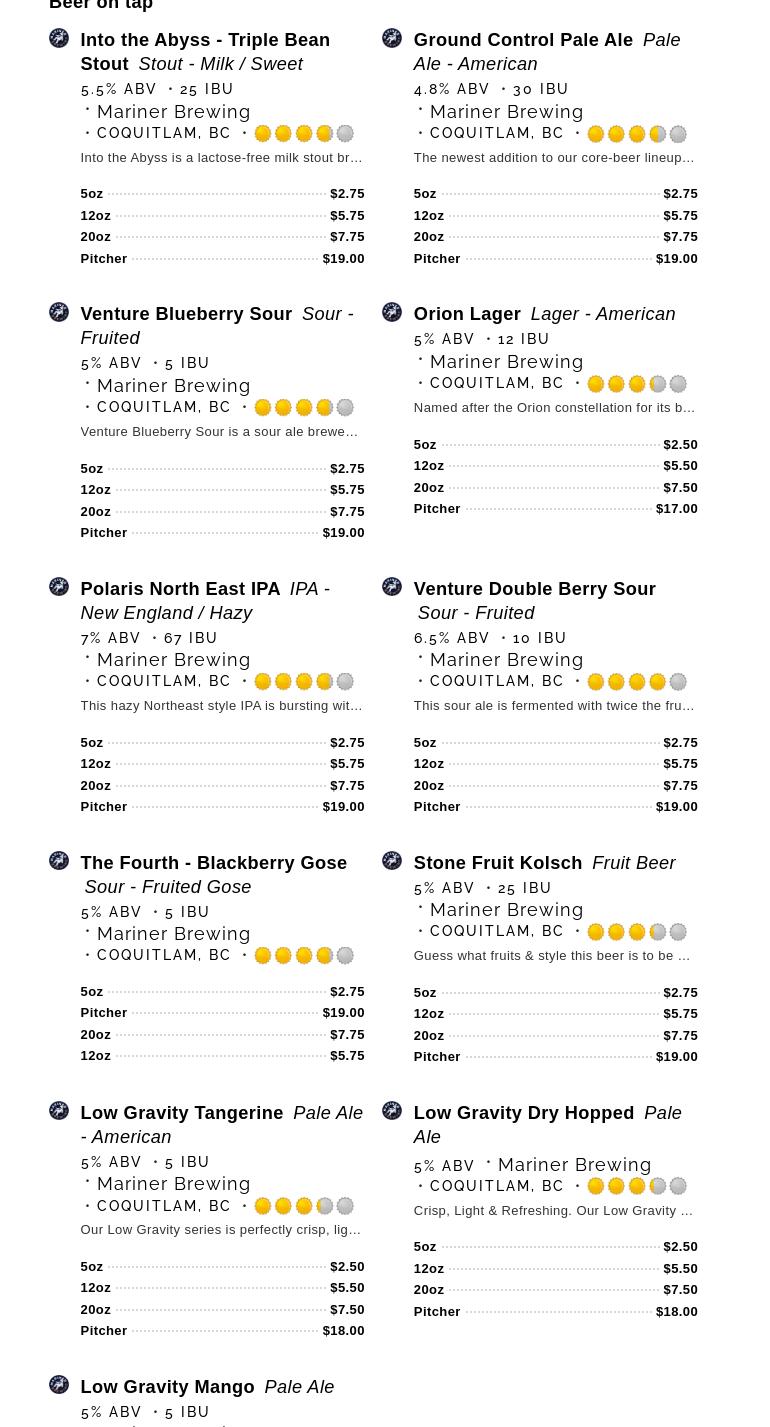Open the Orion Lager beer link
The width and height of the screenshot is (770, 1427).
(x=467, y=314)
